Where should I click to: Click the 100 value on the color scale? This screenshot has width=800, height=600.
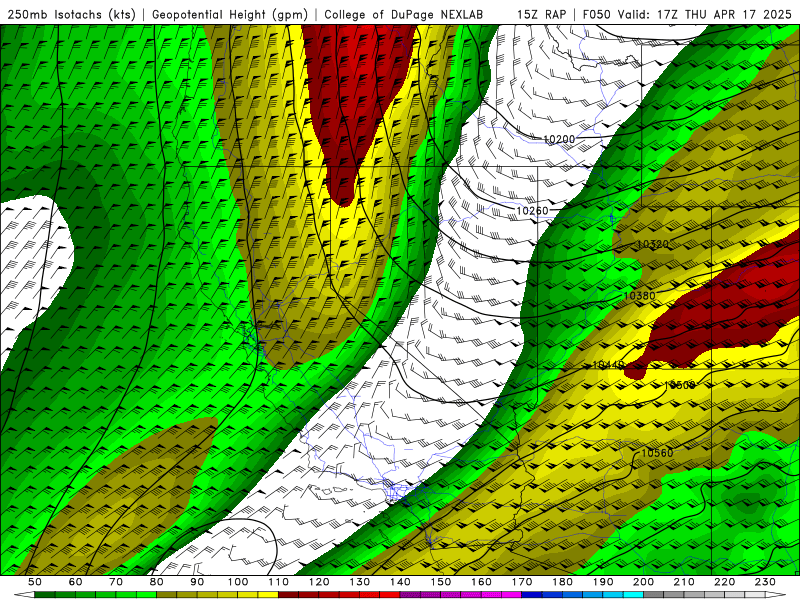coord(238,582)
